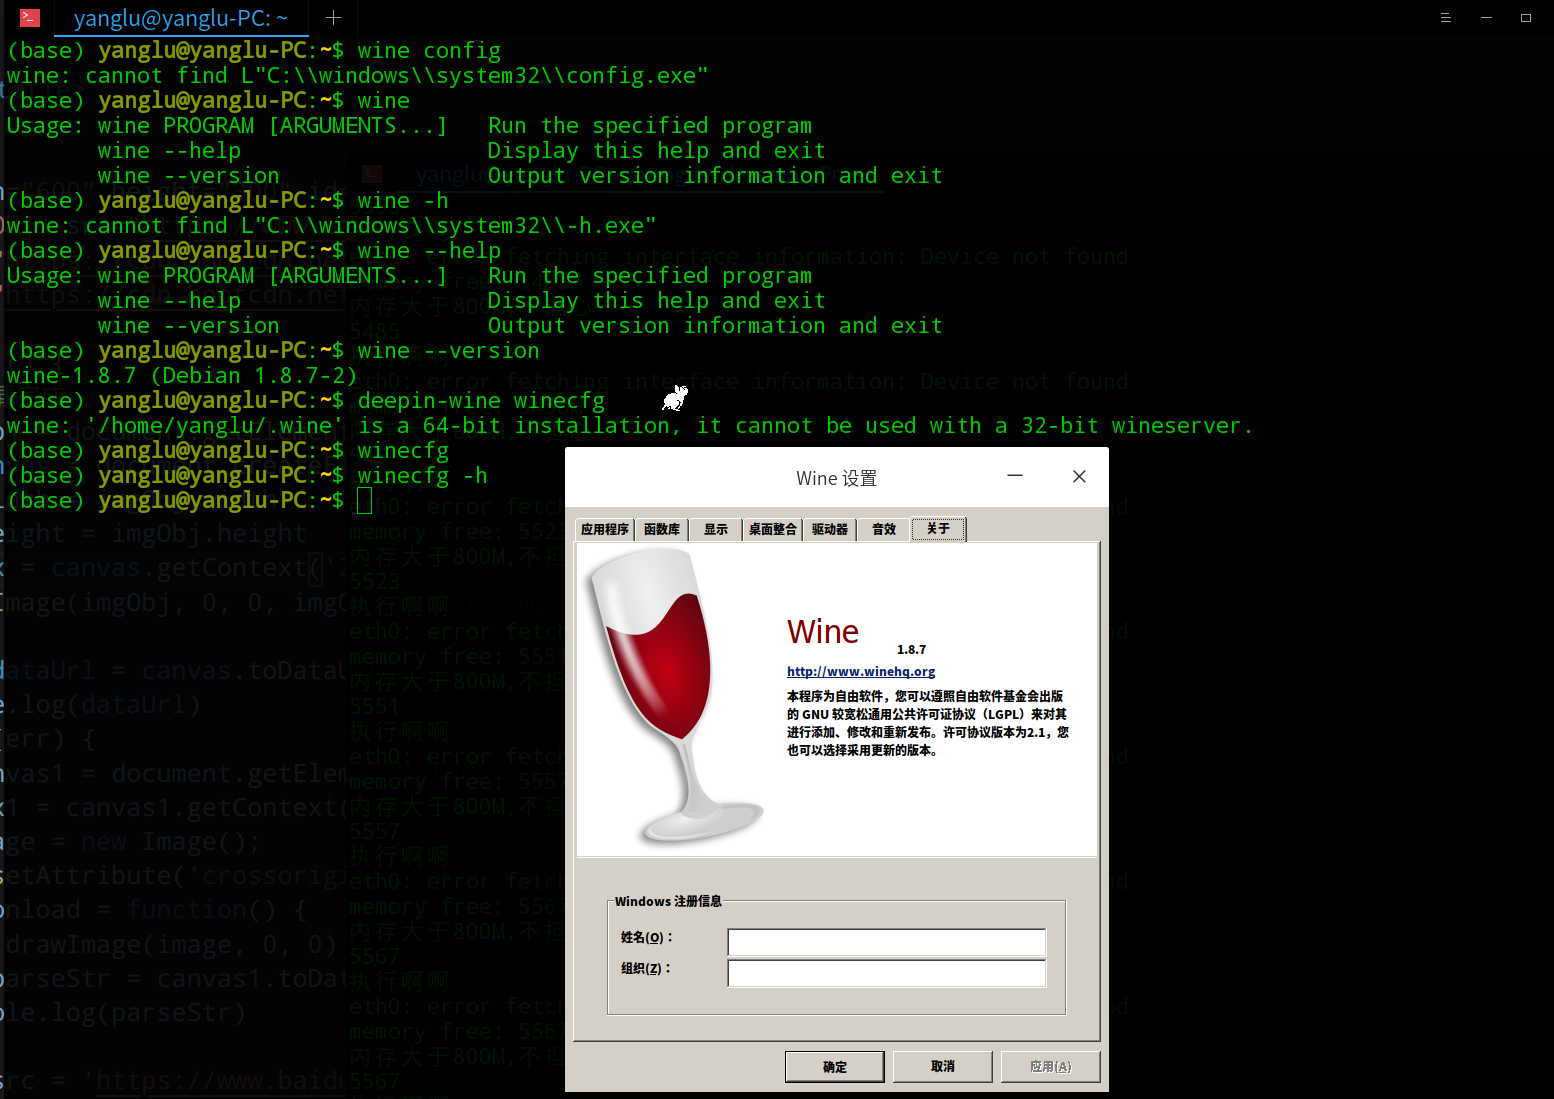The height and width of the screenshot is (1099, 1554).
Task: Click the 'Windows 注册信息' group label
Action: point(668,901)
